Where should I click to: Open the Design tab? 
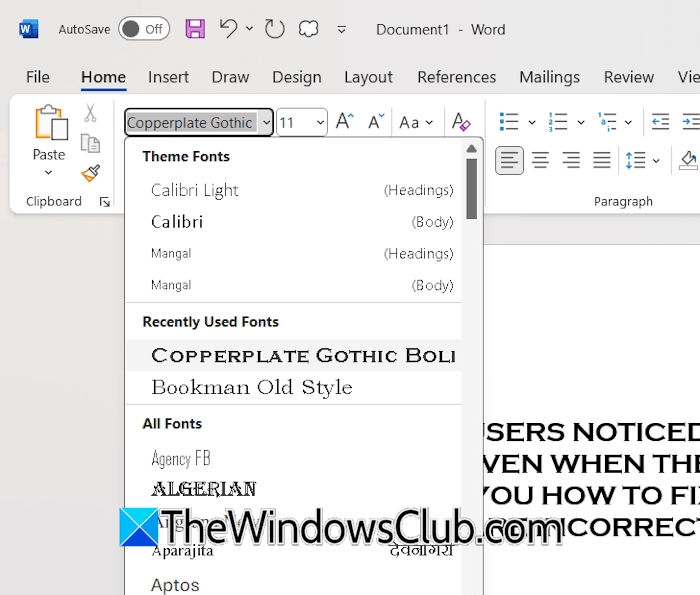[x=297, y=77]
